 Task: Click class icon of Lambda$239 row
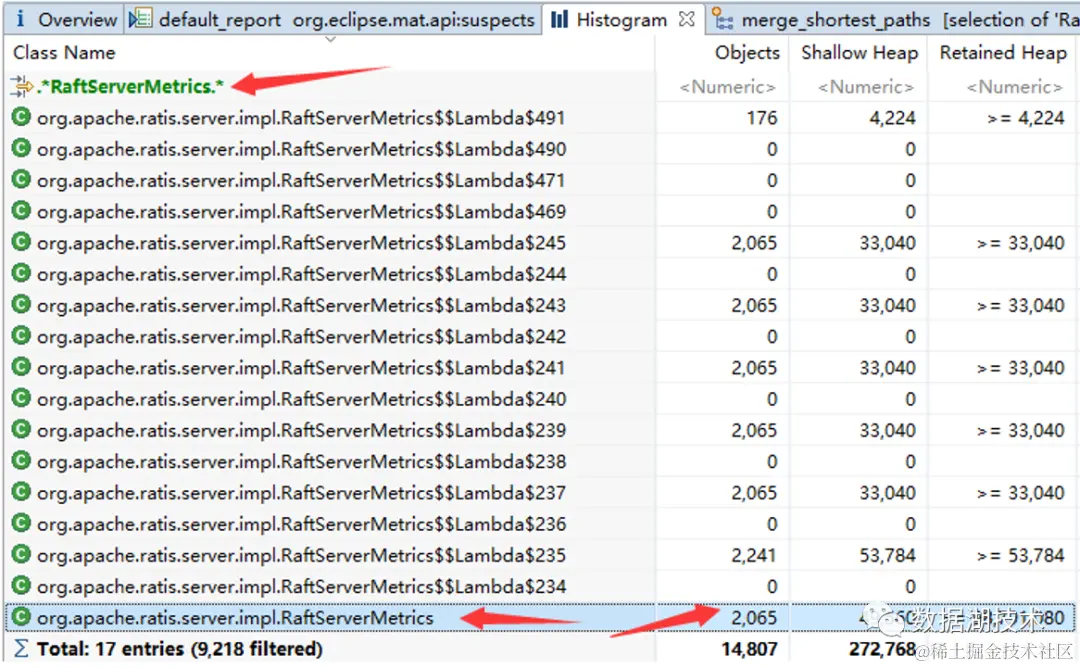21,429
